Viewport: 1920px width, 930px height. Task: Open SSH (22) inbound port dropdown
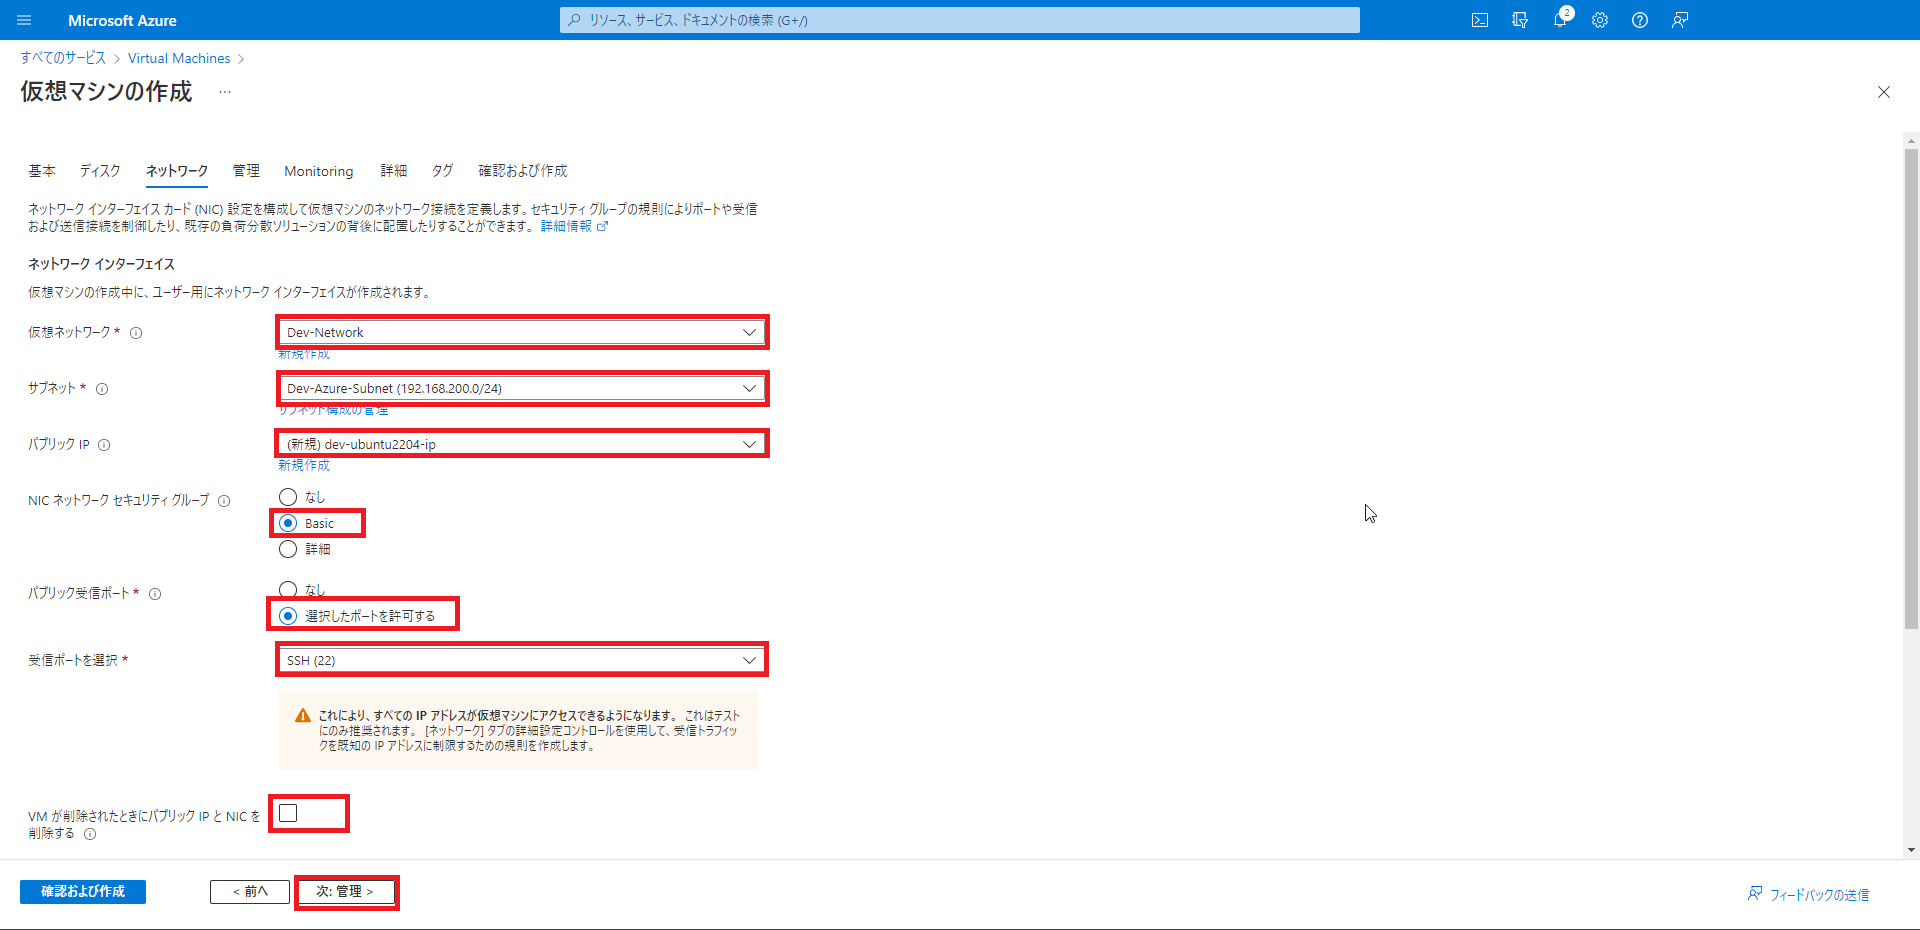coord(522,660)
